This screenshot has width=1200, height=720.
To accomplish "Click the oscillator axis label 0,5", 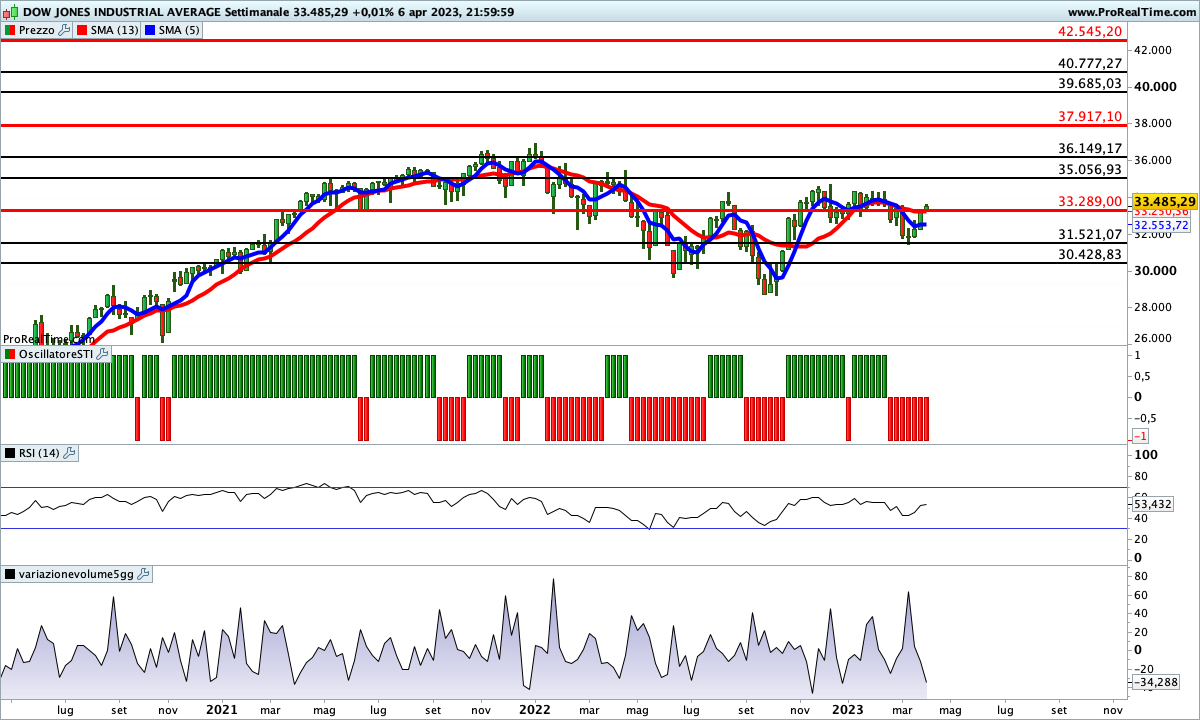I will [1144, 376].
